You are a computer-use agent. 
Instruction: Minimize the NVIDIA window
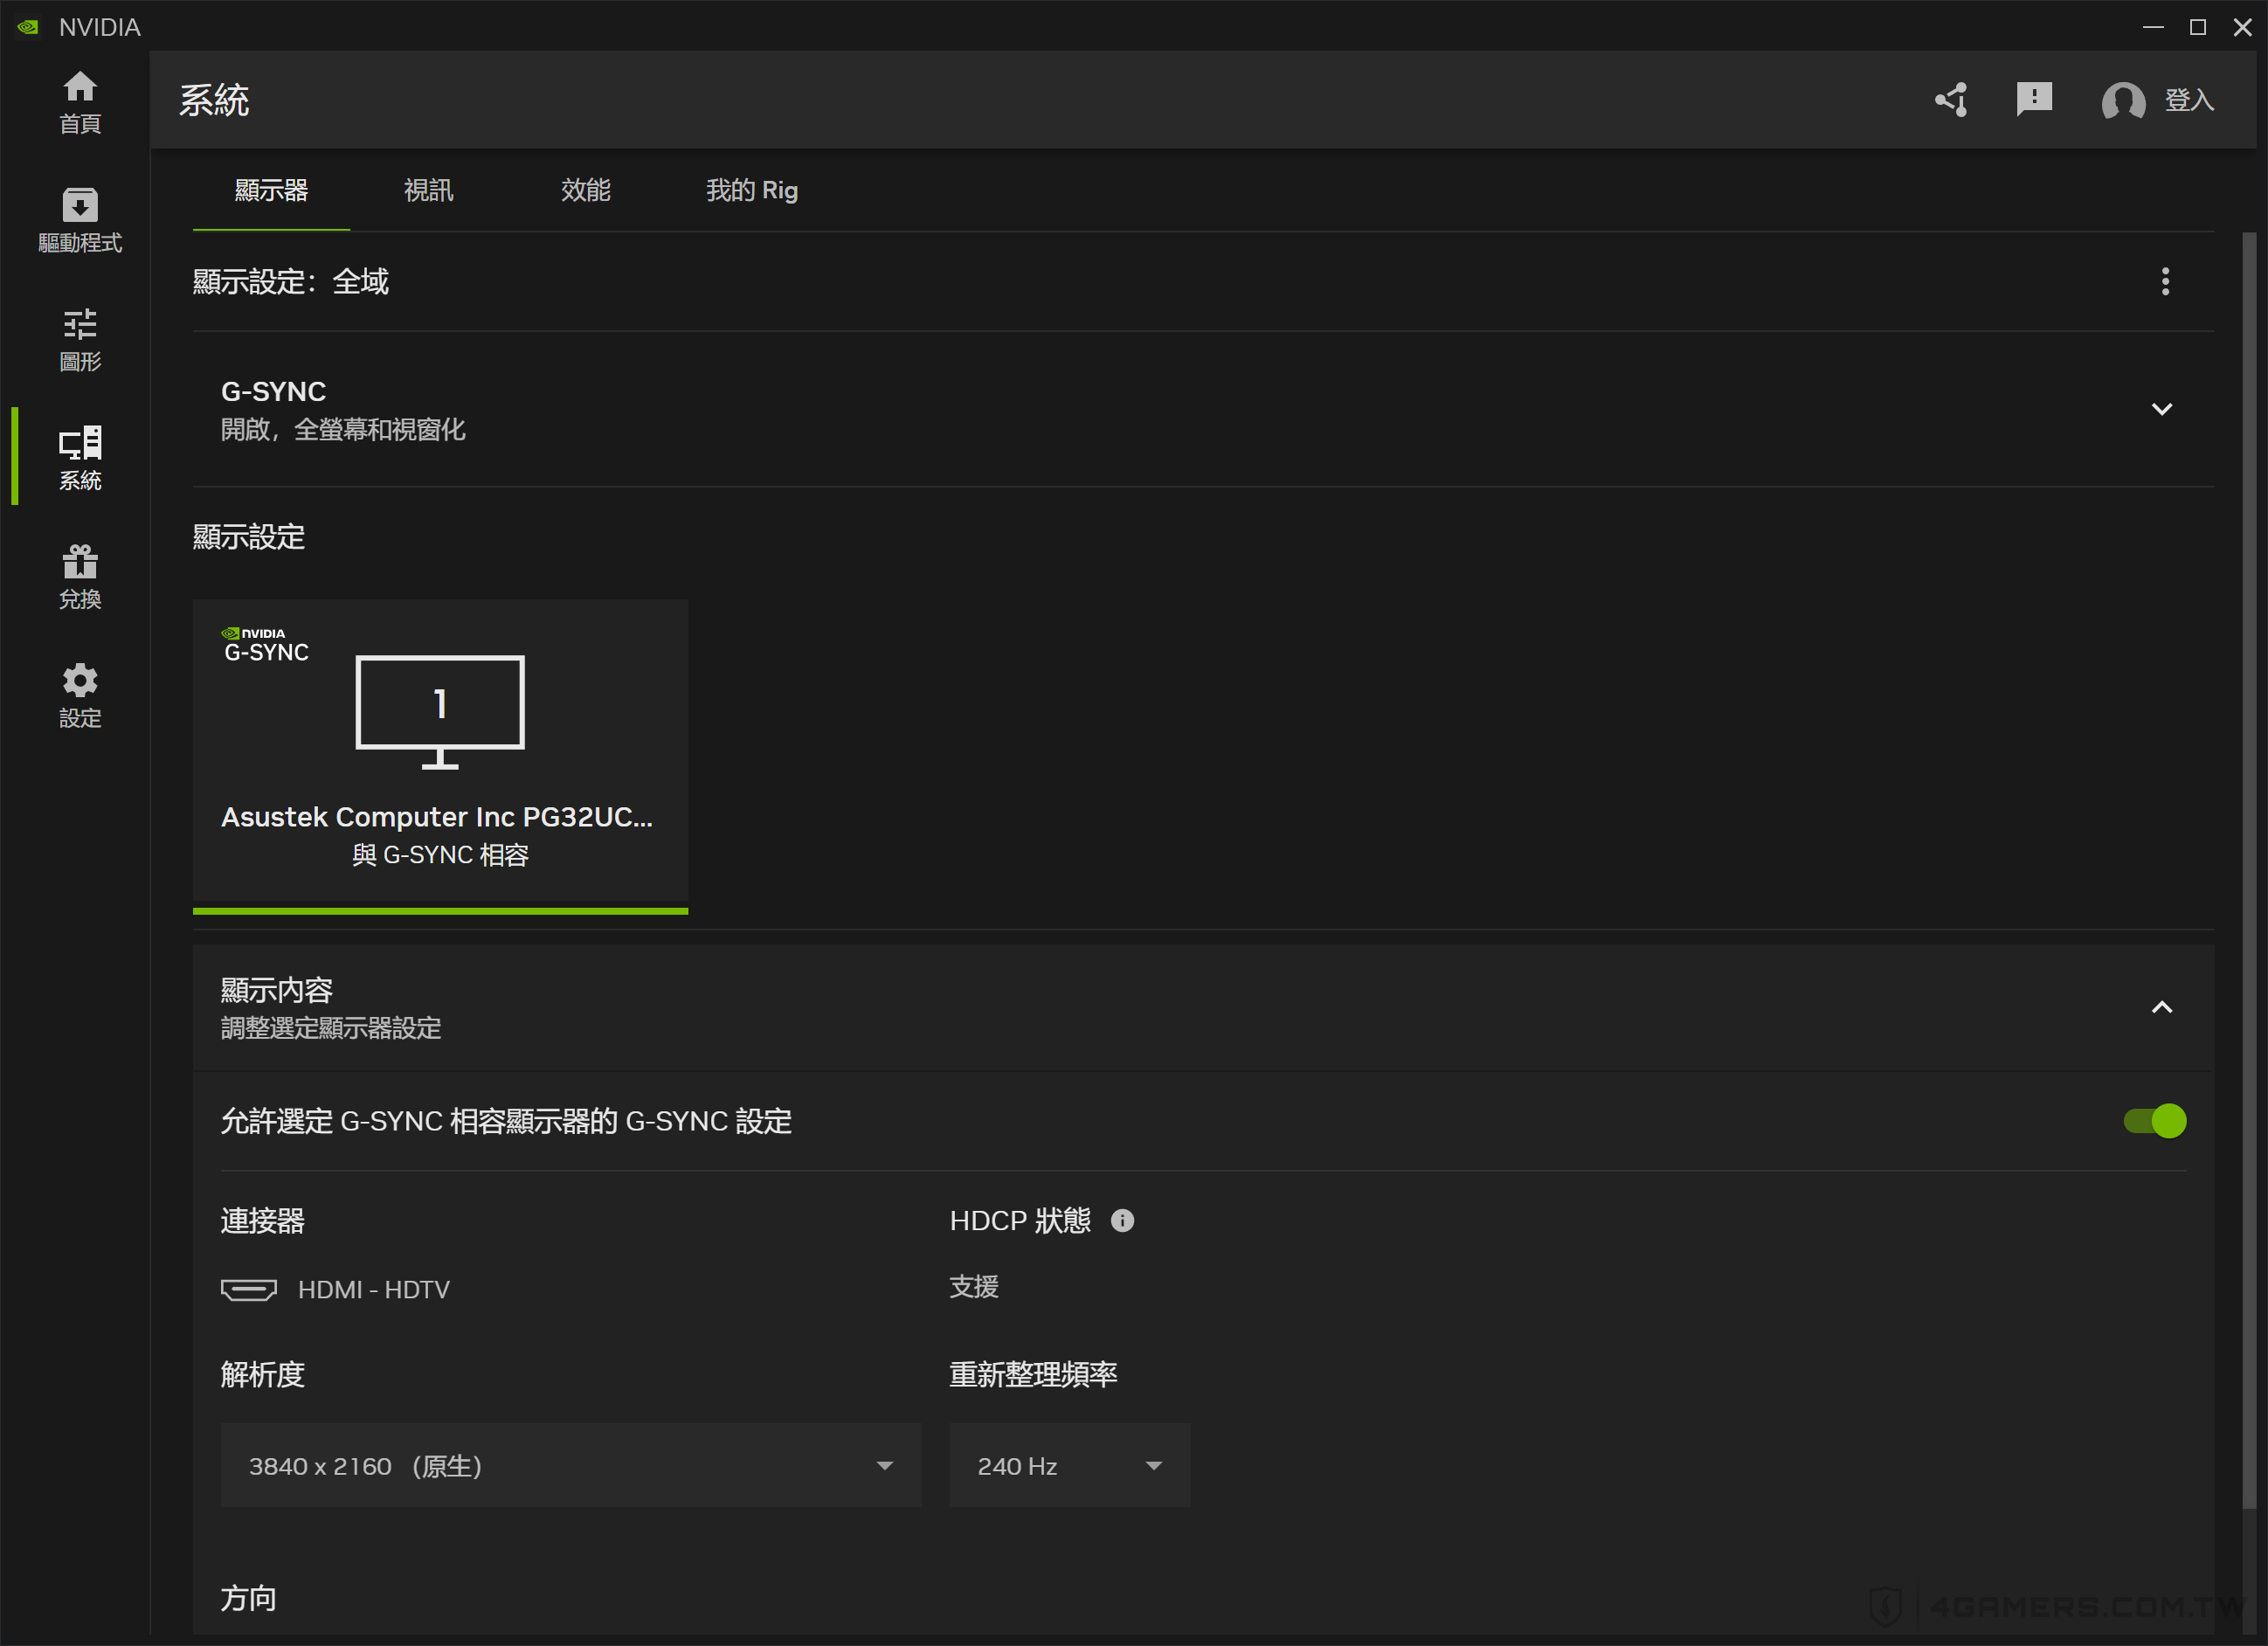(2153, 27)
